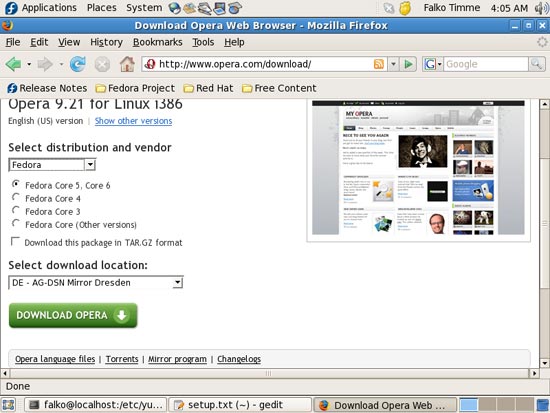Image resolution: width=550 pixels, height=413 pixels.
Task: Open the History menu
Action: click(106, 42)
